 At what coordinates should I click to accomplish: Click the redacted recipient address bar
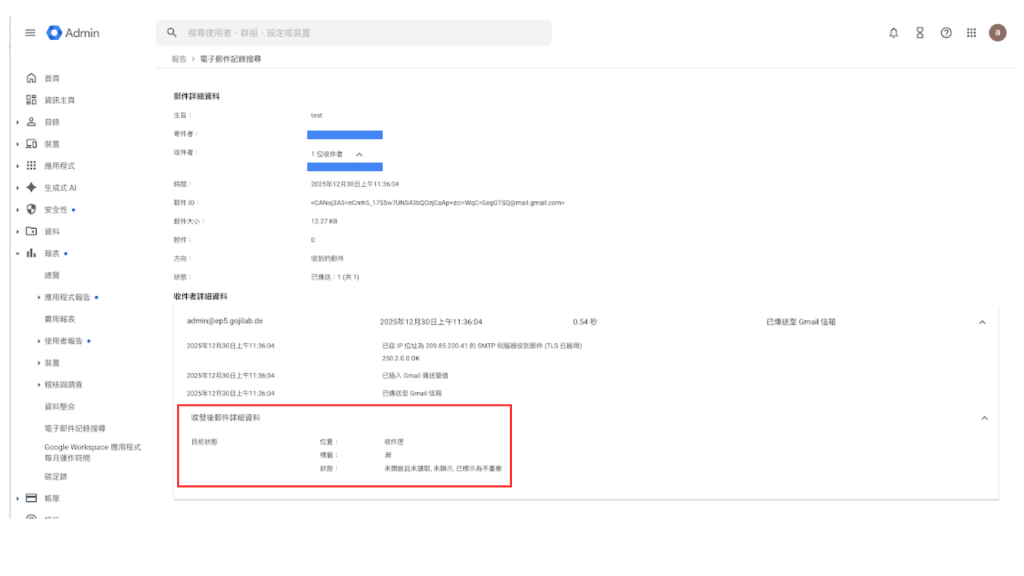345,167
